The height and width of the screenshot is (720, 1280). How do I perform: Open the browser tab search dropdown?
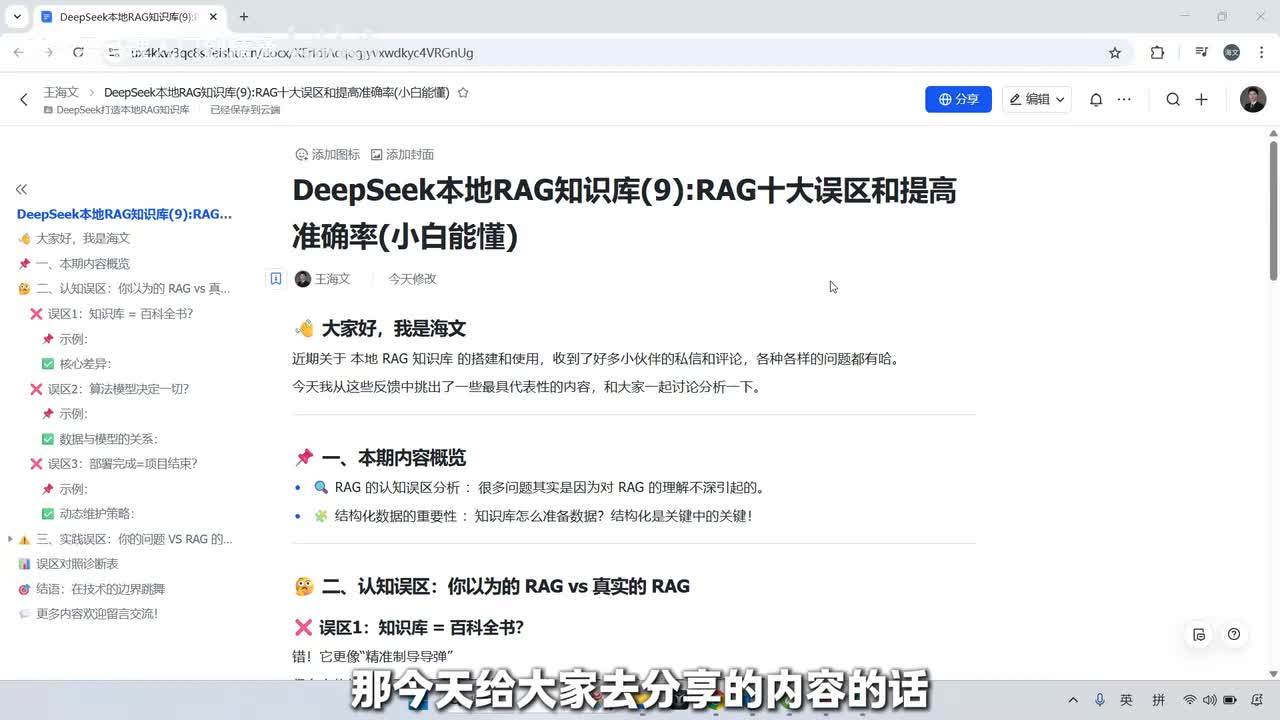point(17,17)
